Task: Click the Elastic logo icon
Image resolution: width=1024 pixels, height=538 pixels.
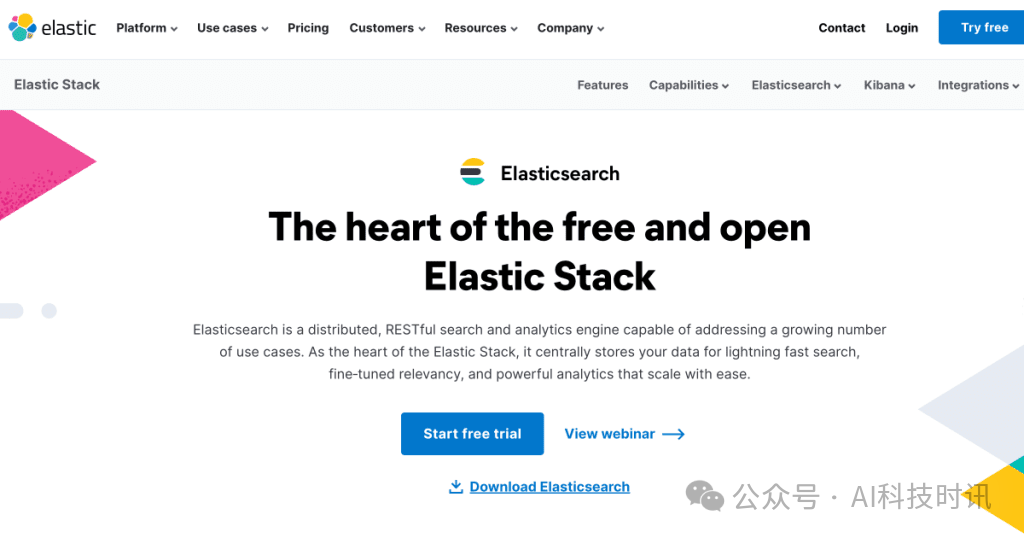Action: pos(22,27)
